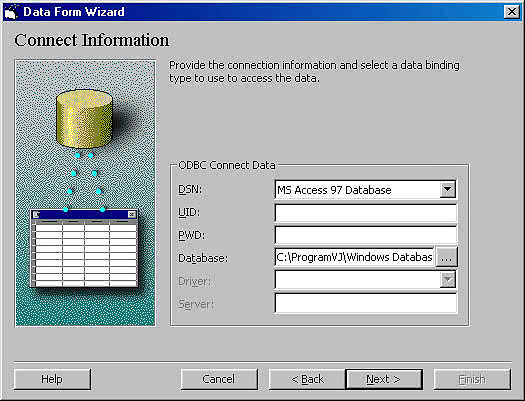The height and width of the screenshot is (401, 525).
Task: Click the Connect Information heading
Action: (x=92, y=40)
